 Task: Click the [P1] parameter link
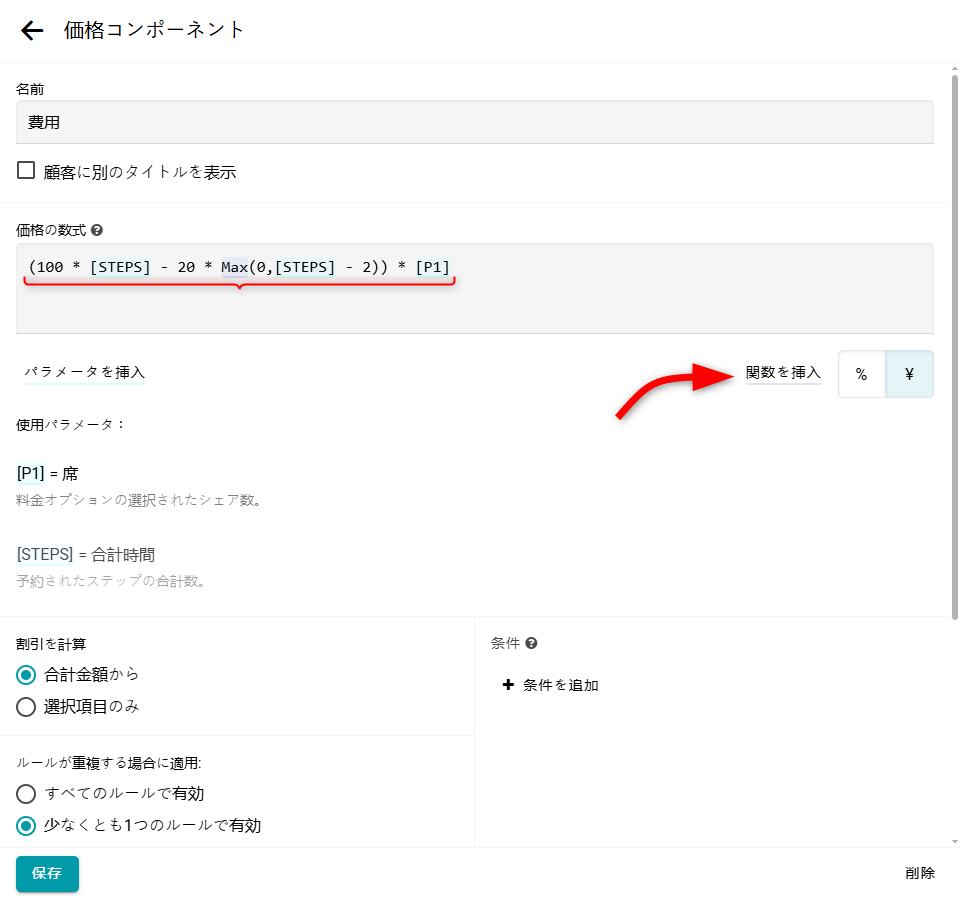[31, 474]
